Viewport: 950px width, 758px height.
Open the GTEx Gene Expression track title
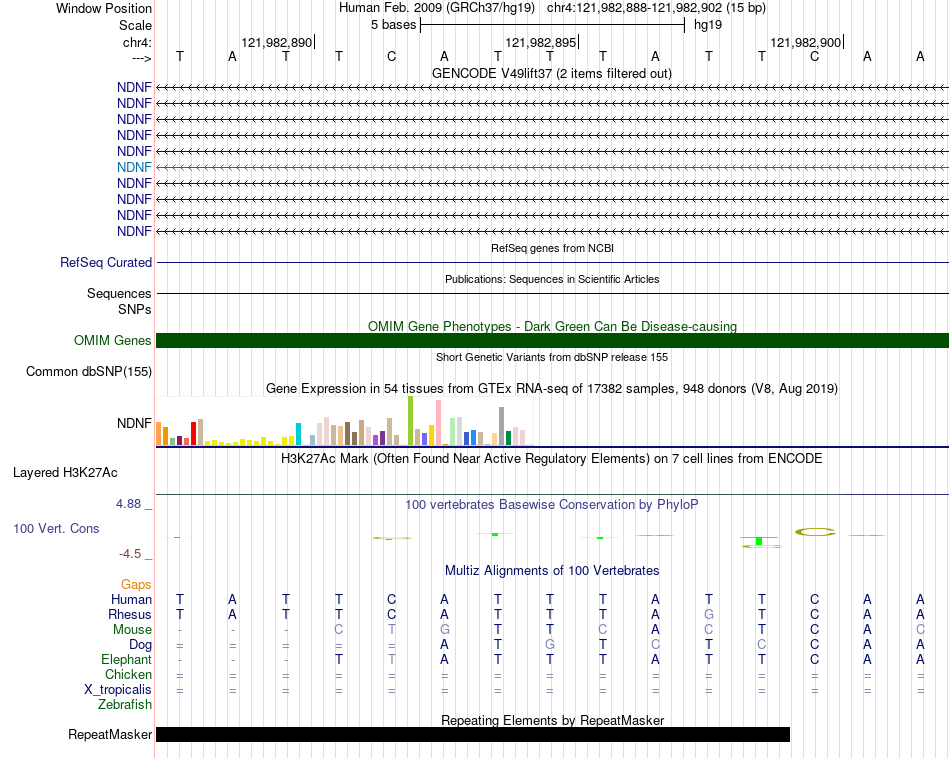pos(552,388)
